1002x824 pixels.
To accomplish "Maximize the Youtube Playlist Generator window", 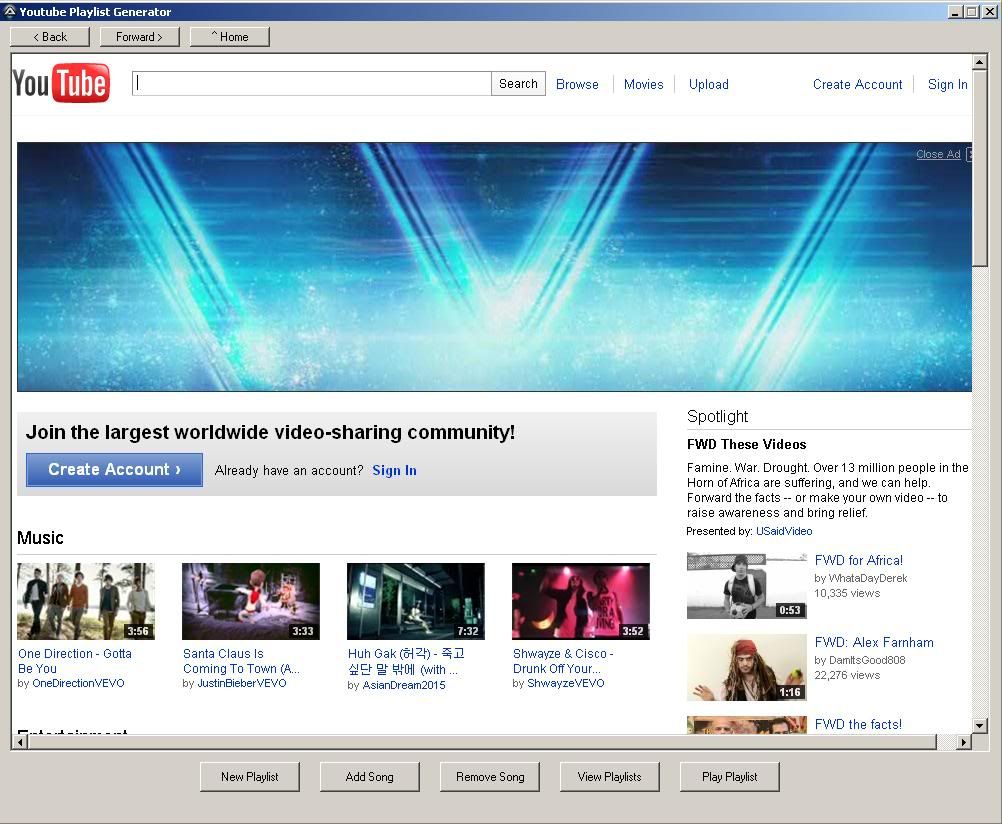I will pyautogui.click(x=971, y=12).
